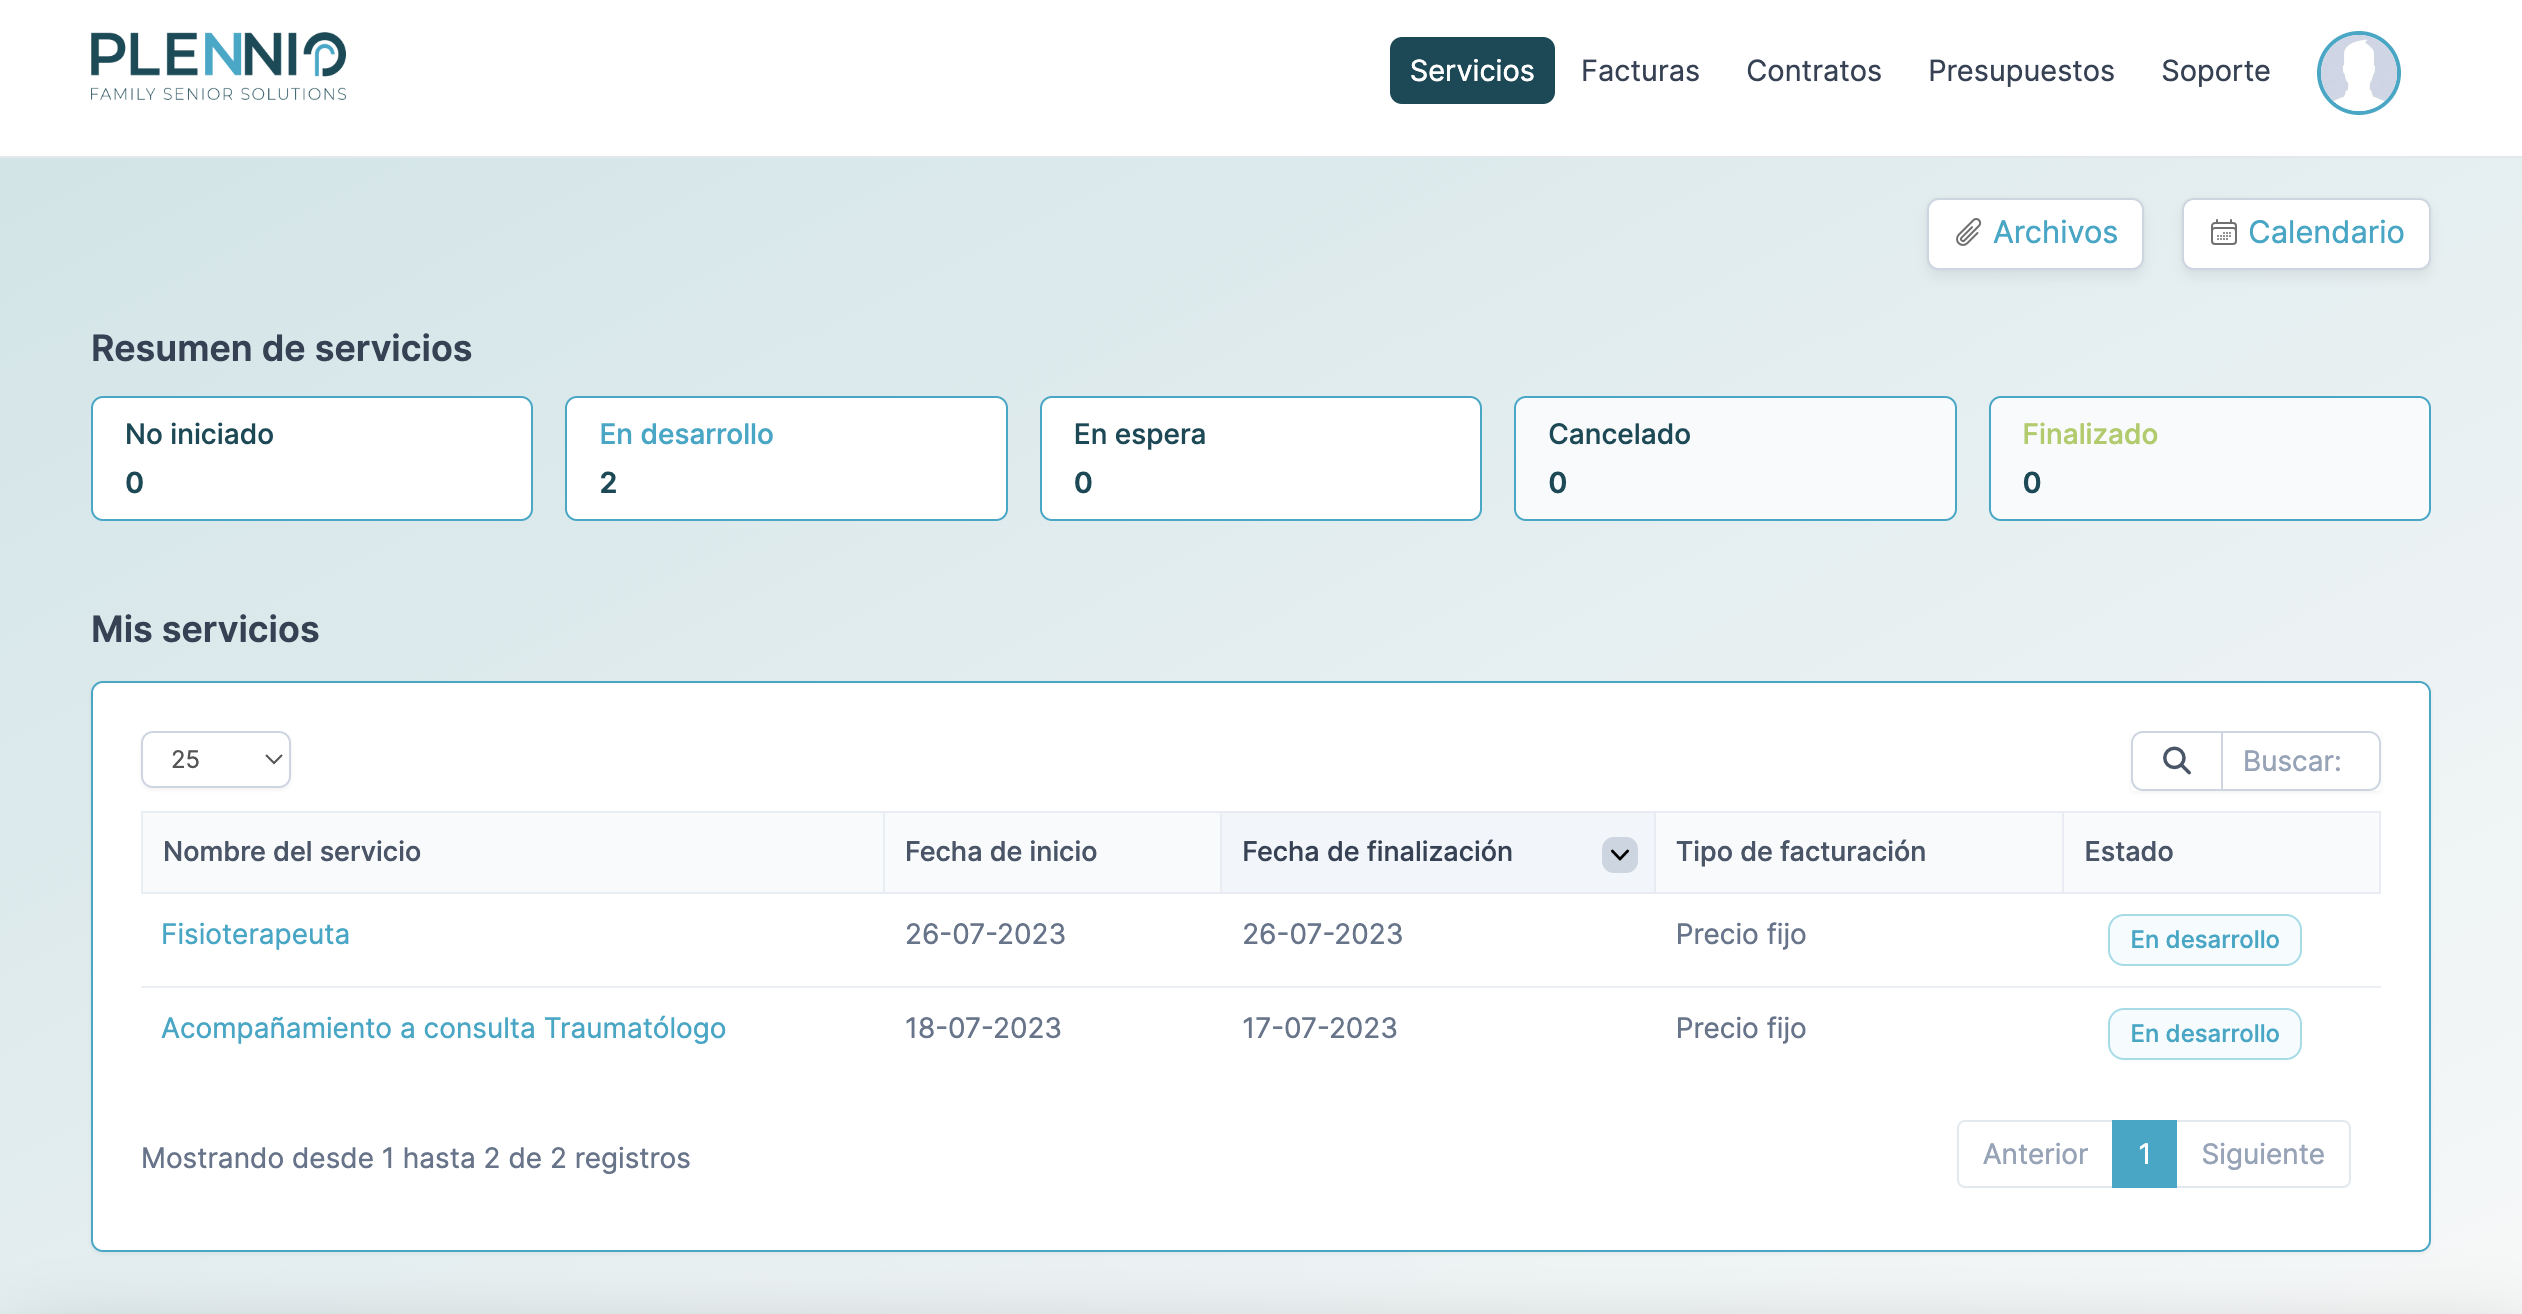Open Presupuestos section

pyautogui.click(x=2021, y=71)
